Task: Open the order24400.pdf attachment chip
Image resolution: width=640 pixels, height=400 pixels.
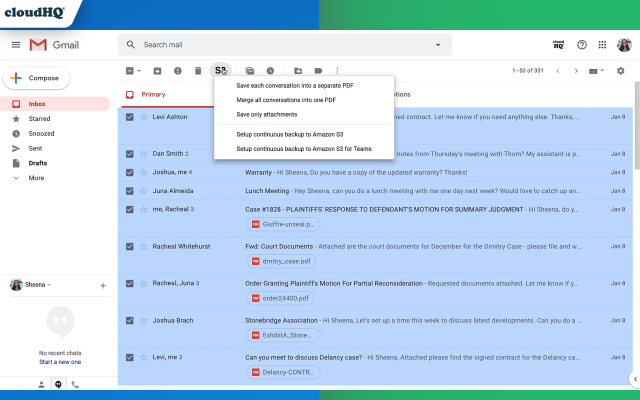Action: pyautogui.click(x=280, y=298)
